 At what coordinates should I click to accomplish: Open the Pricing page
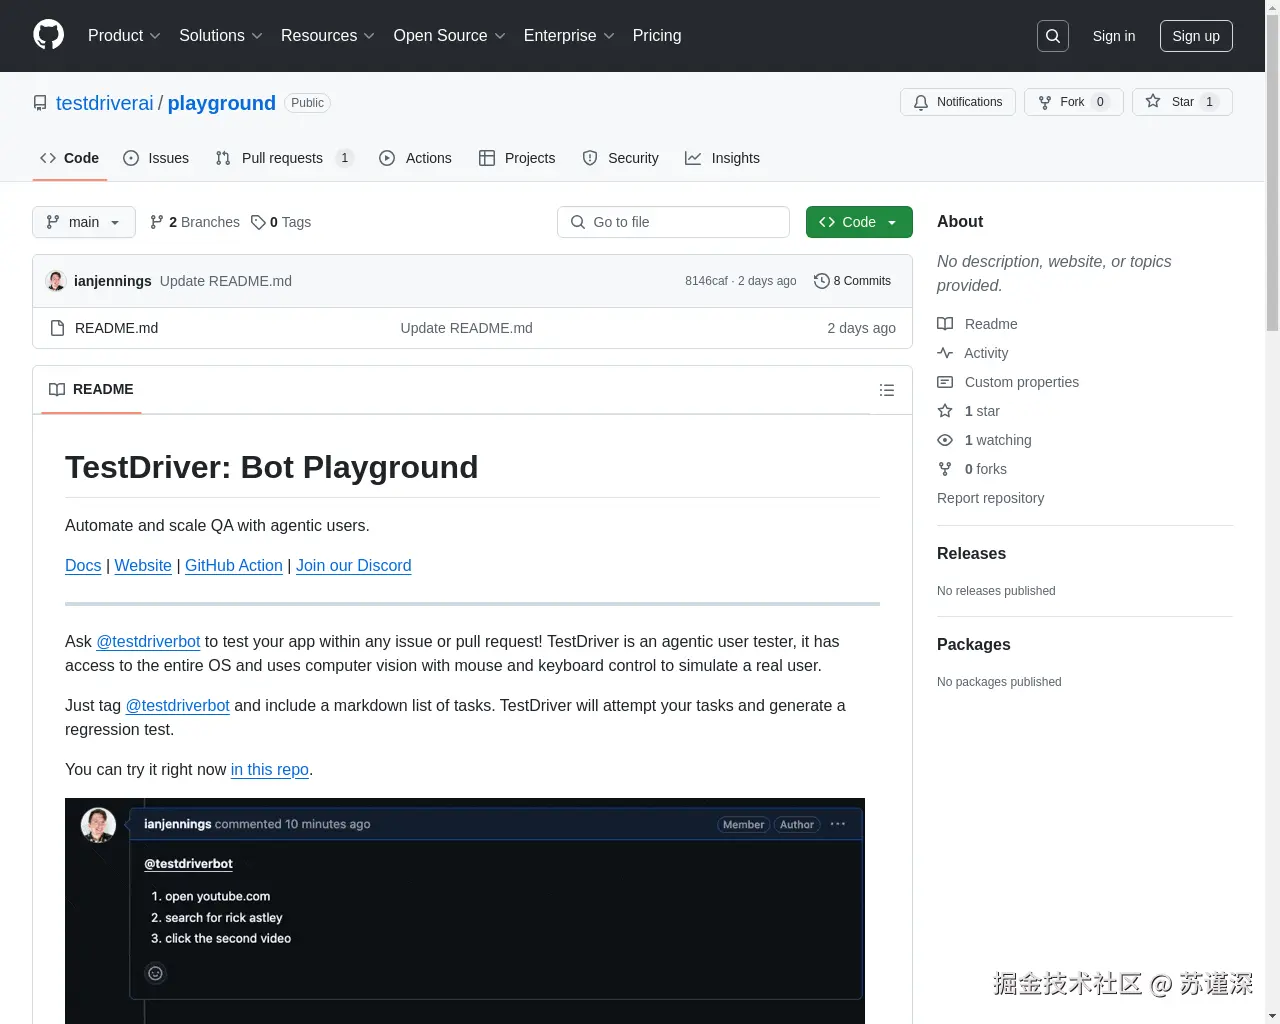coord(657,36)
